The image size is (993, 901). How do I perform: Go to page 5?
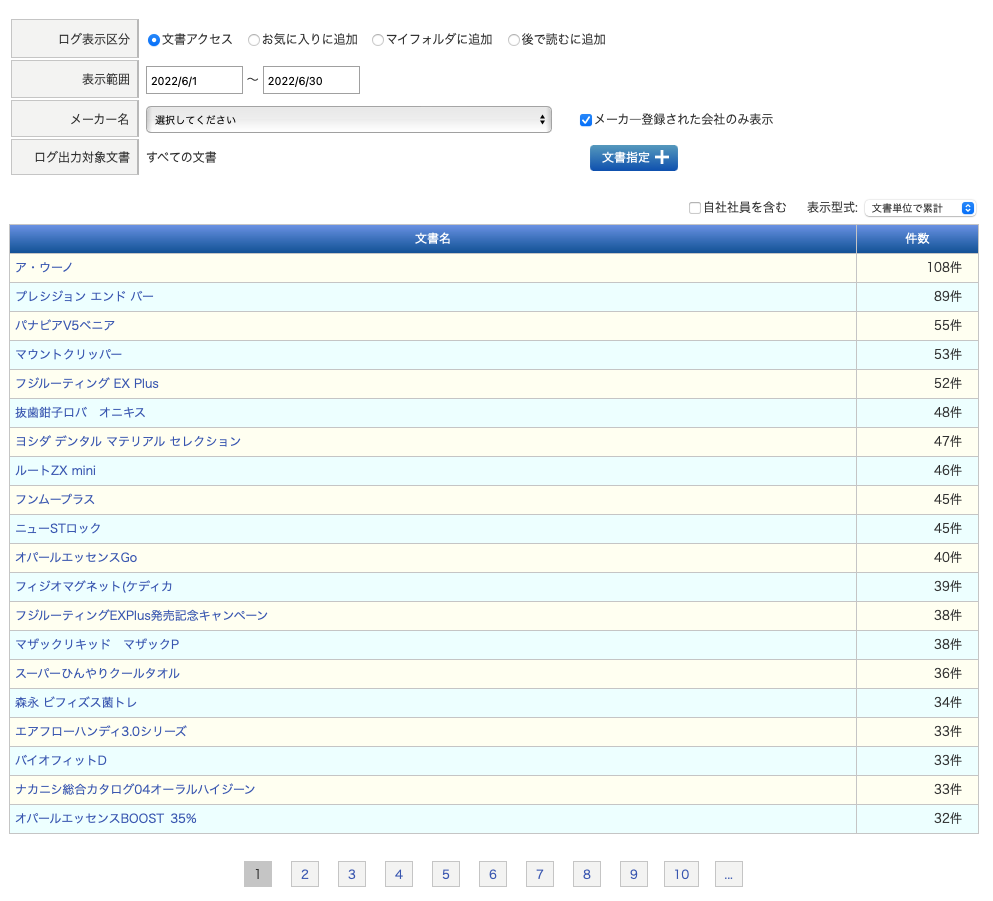(x=446, y=874)
